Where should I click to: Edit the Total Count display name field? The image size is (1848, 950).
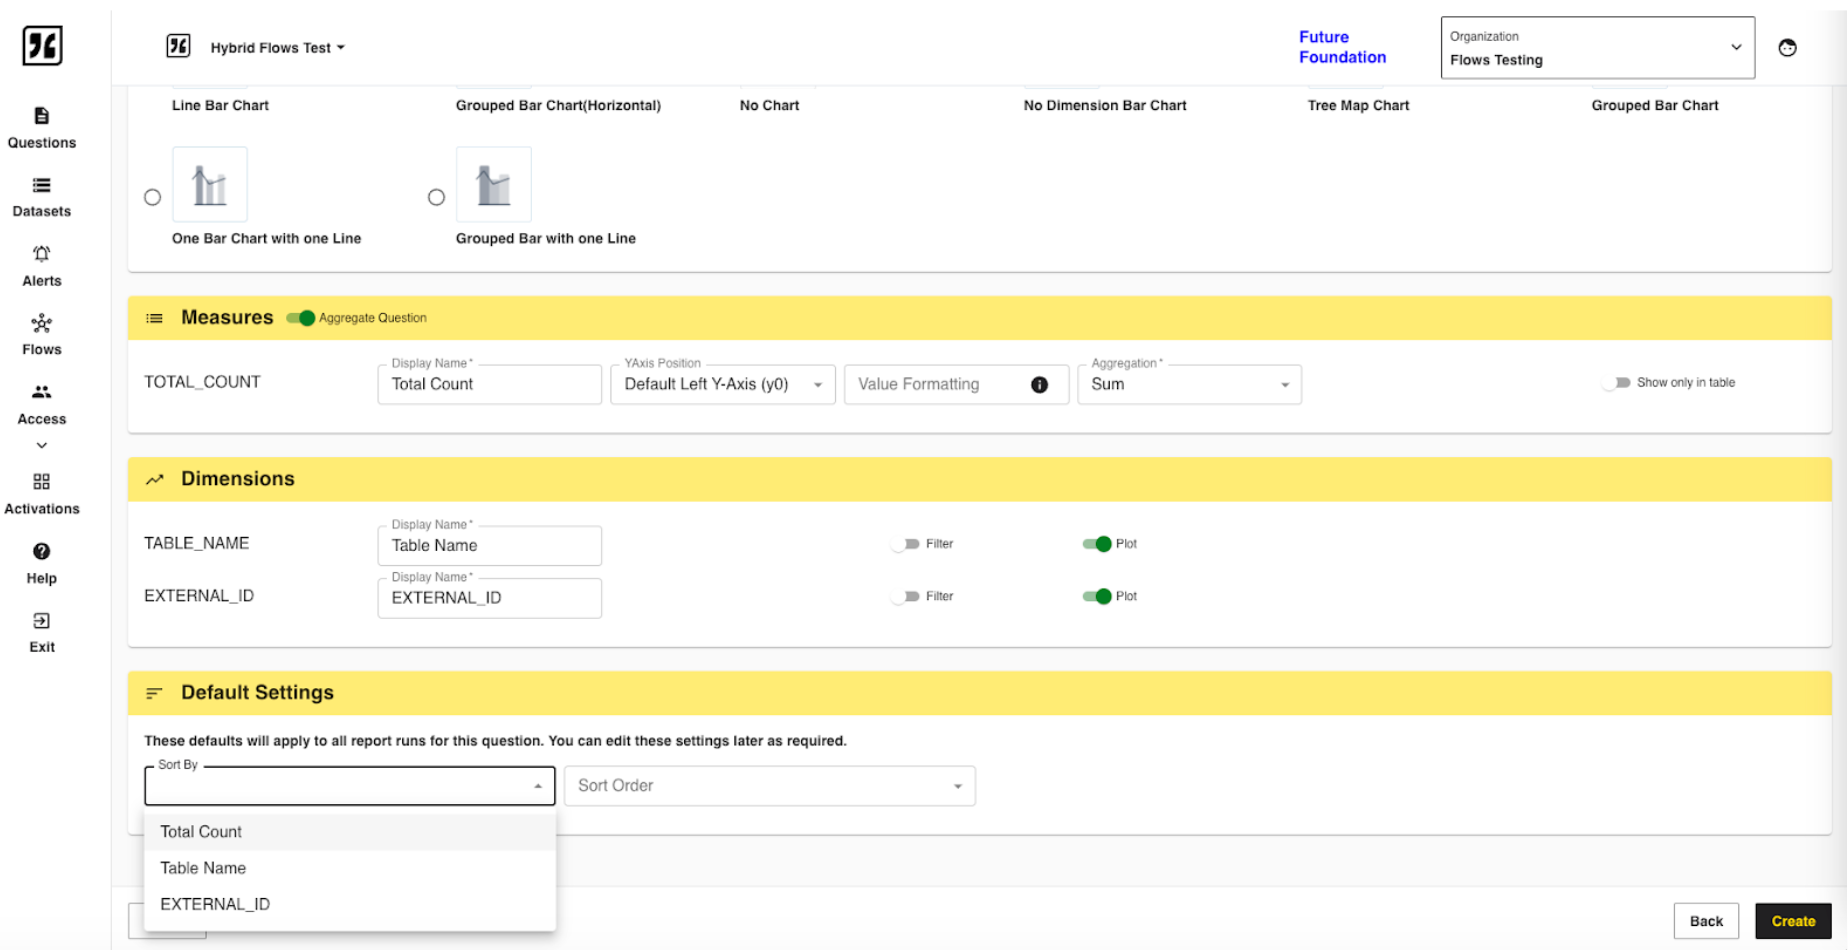(490, 385)
